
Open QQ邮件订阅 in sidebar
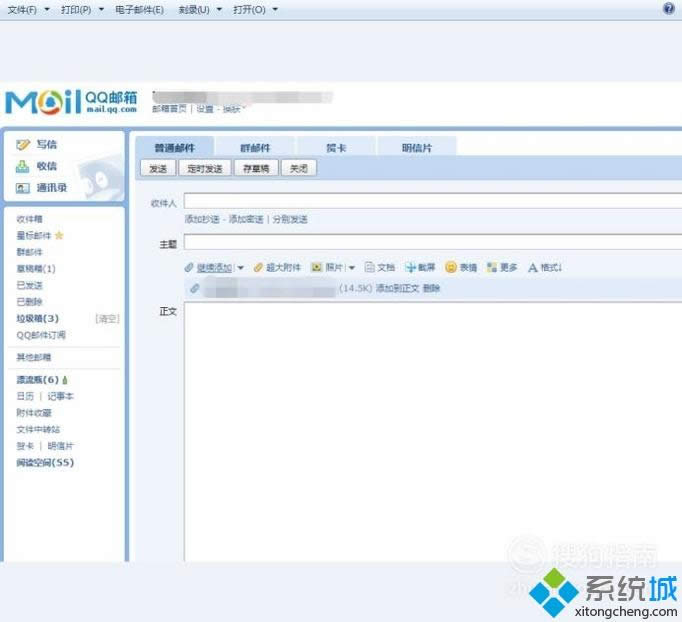(41, 335)
